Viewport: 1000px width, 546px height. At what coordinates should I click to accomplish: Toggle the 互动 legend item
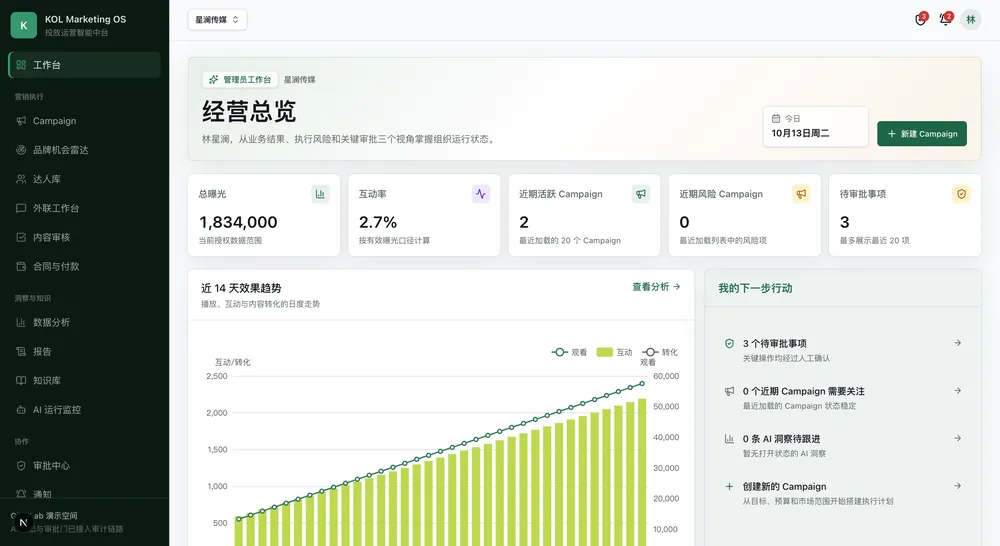[614, 352]
